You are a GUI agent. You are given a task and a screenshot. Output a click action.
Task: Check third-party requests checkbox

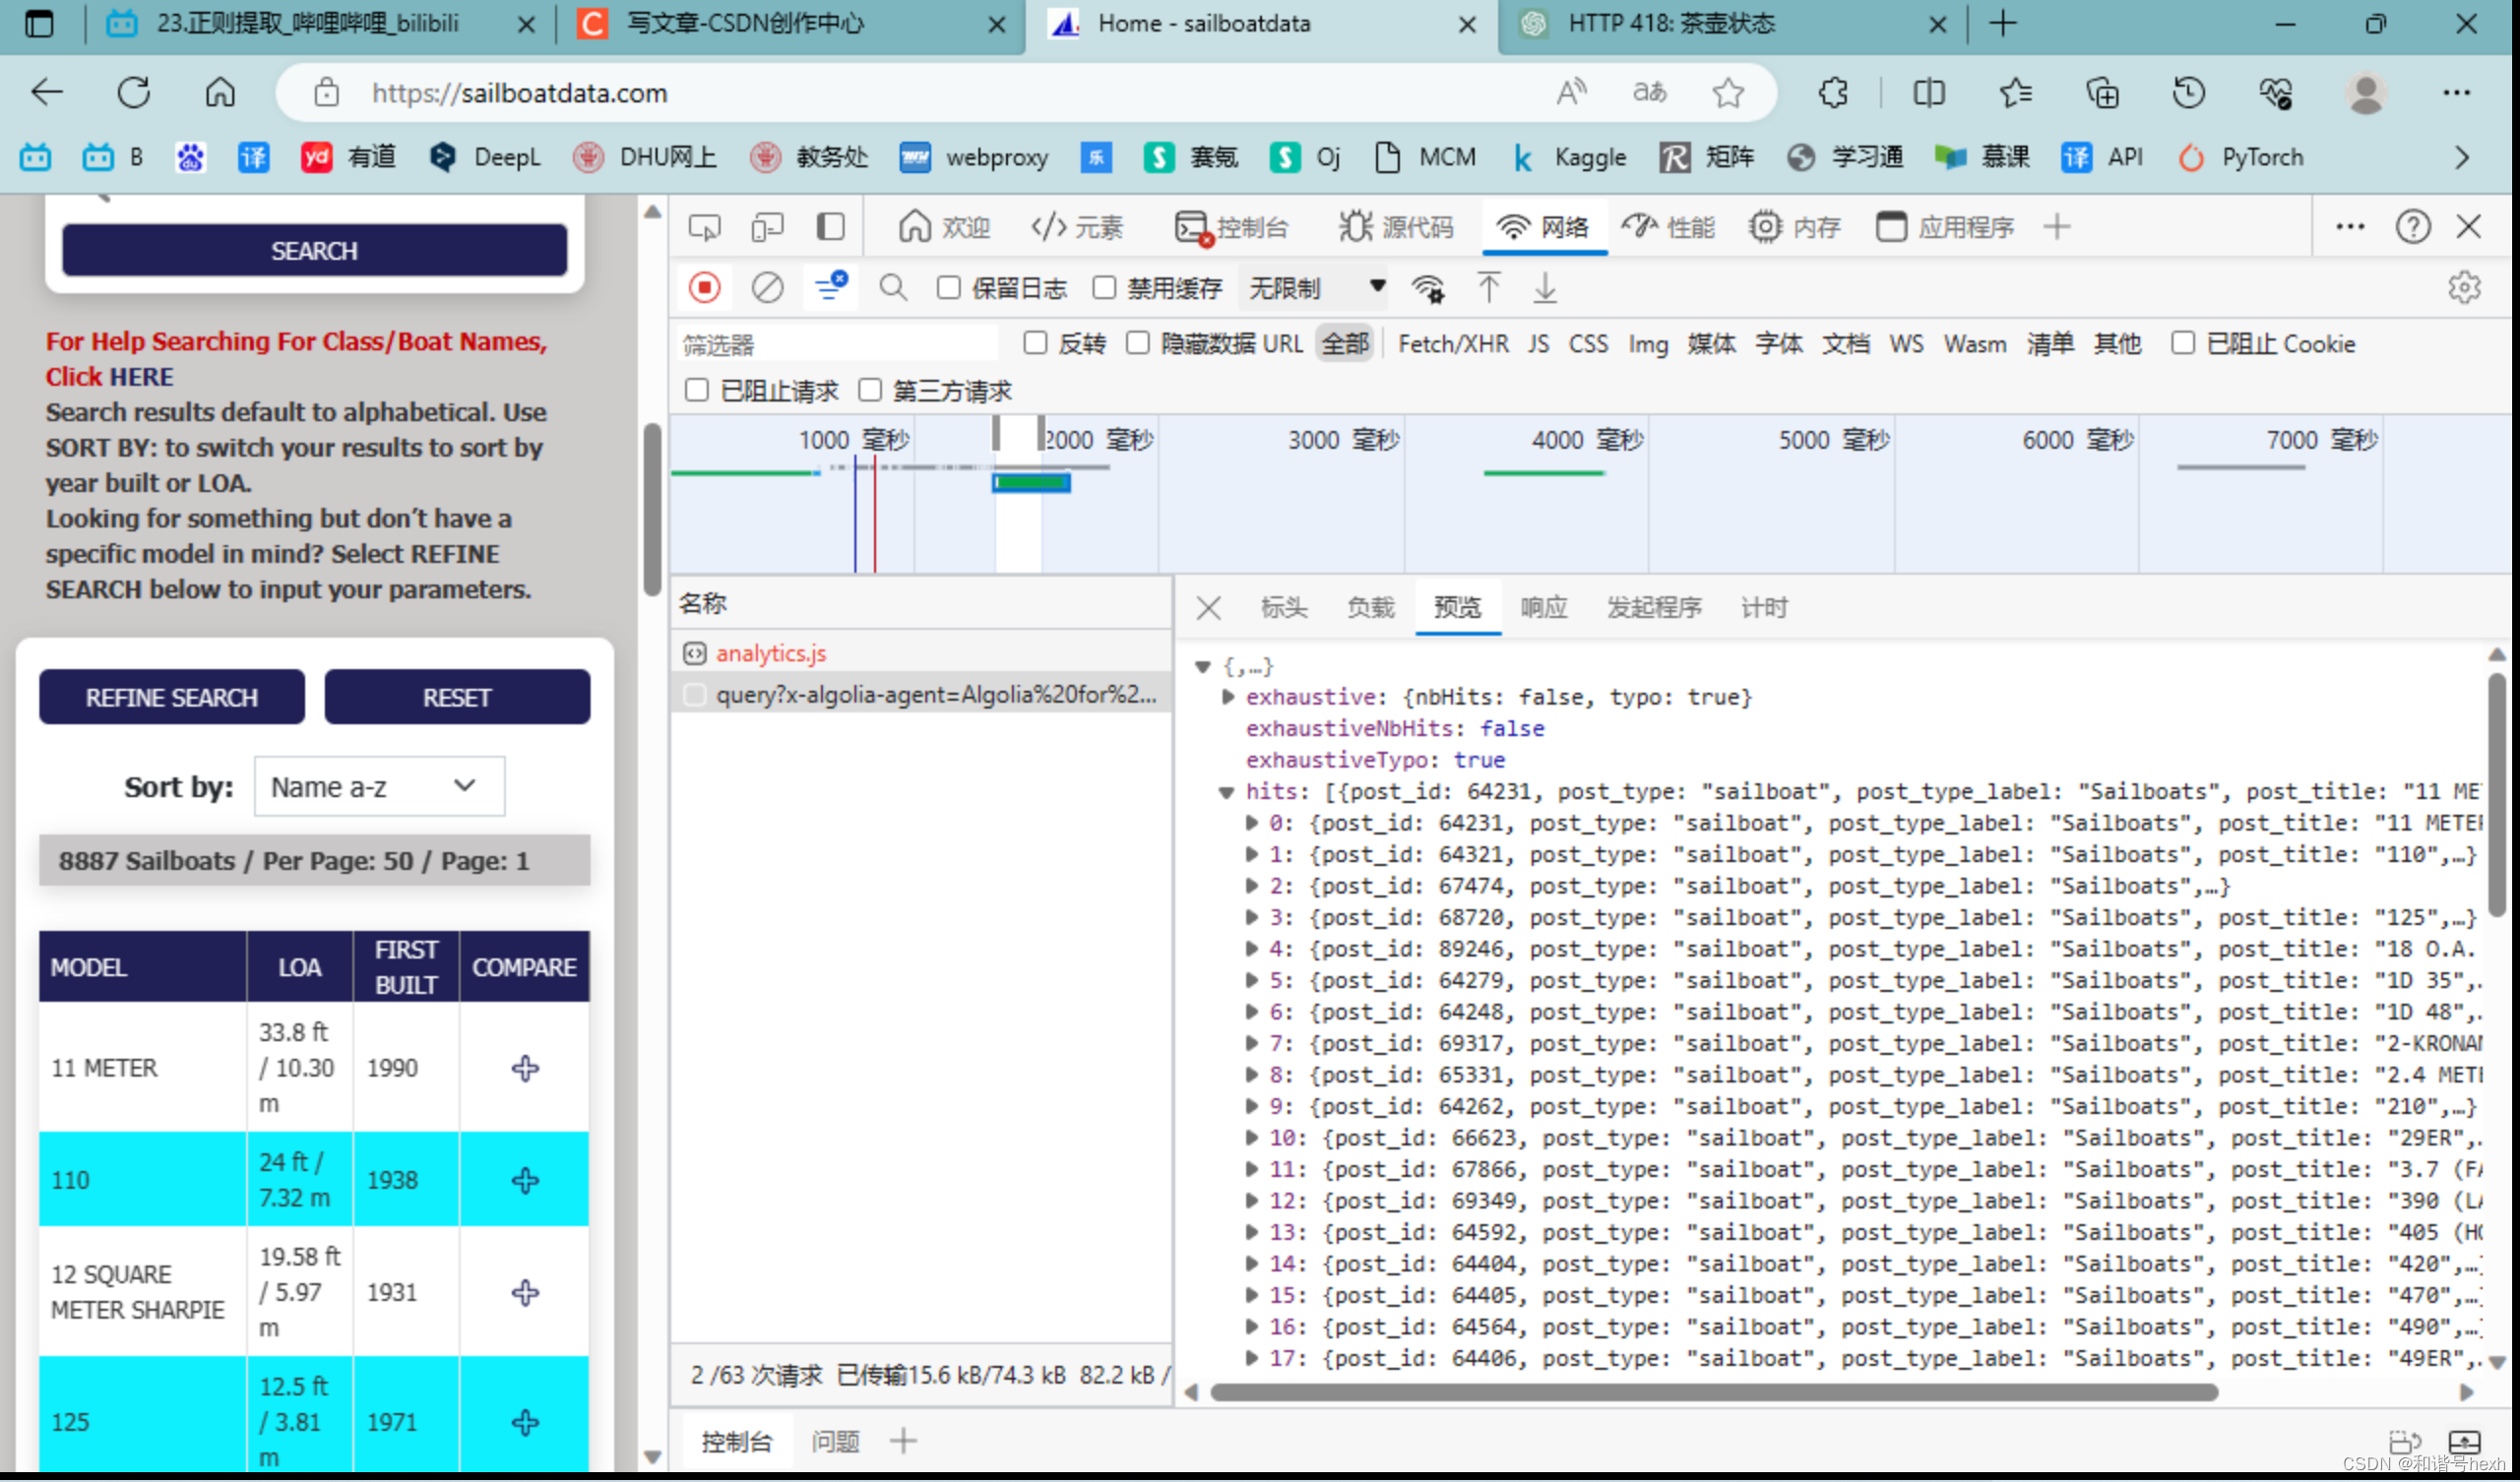click(x=869, y=390)
